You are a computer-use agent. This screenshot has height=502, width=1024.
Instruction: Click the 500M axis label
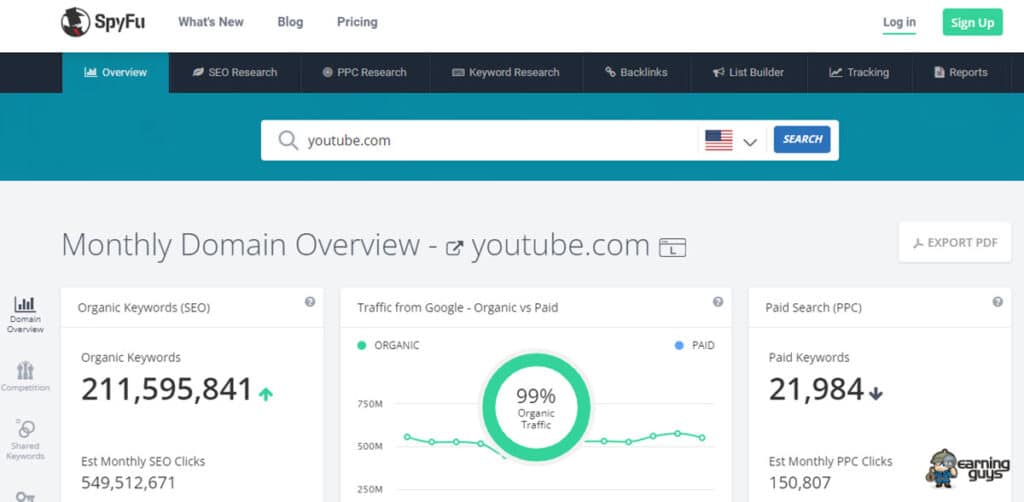tap(370, 447)
